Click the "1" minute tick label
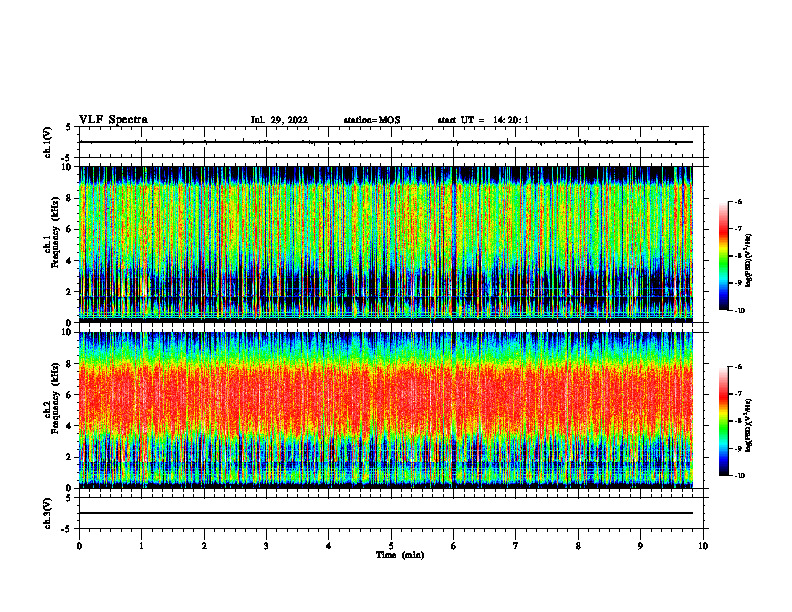The width and height of the screenshot is (792, 612). point(141,546)
